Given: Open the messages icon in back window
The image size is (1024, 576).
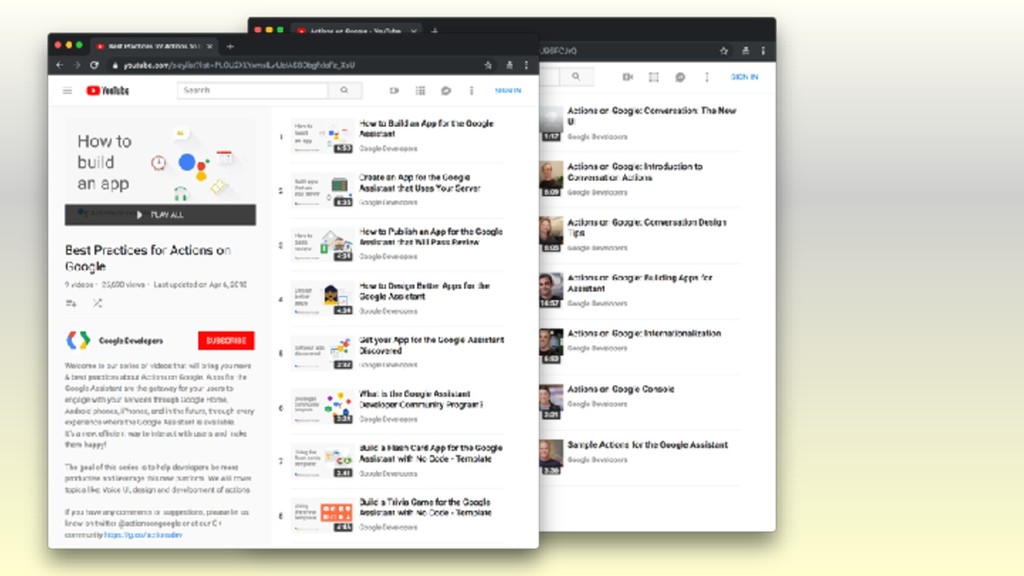Looking at the screenshot, I should [x=680, y=77].
